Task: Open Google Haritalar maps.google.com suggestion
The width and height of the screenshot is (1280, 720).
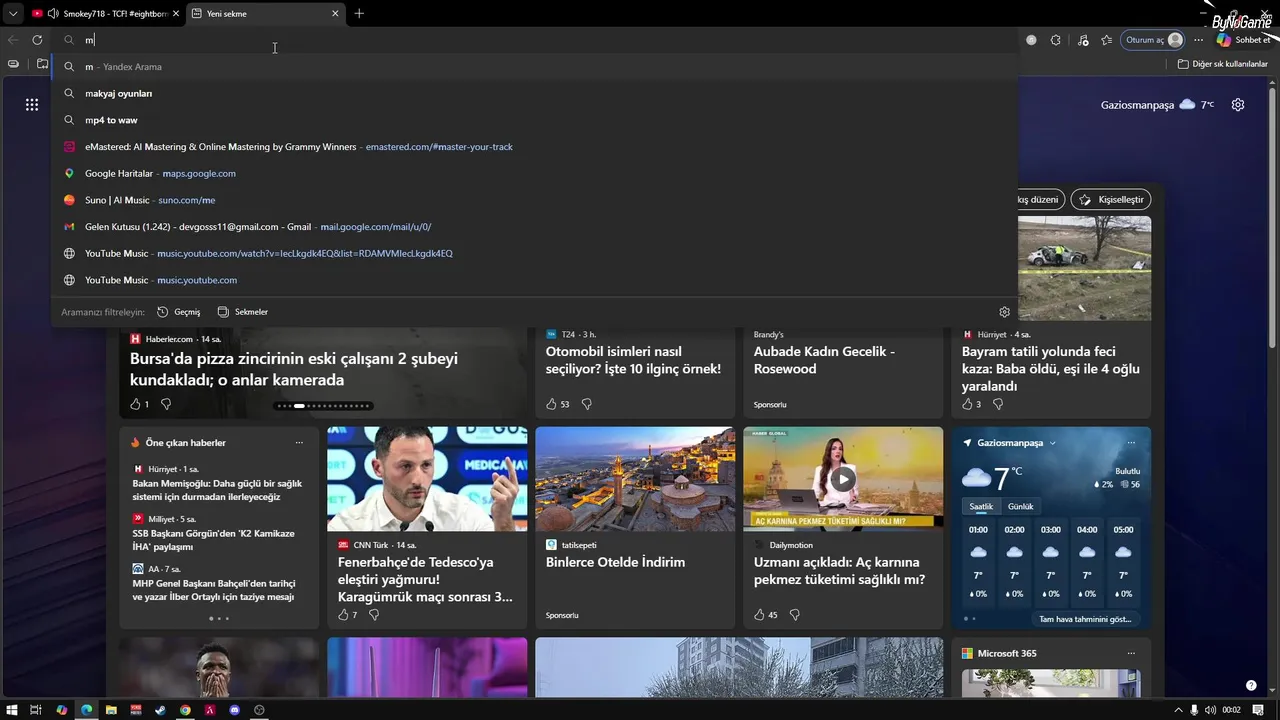Action: pos(535,173)
